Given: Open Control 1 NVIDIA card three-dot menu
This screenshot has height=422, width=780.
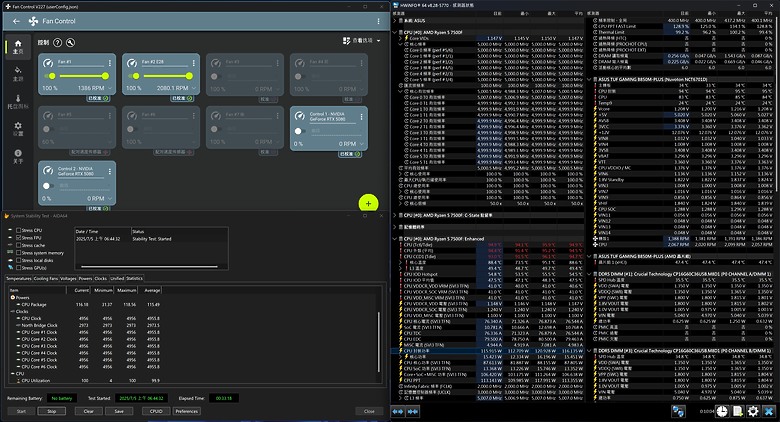Looking at the screenshot, I should click(361, 116).
